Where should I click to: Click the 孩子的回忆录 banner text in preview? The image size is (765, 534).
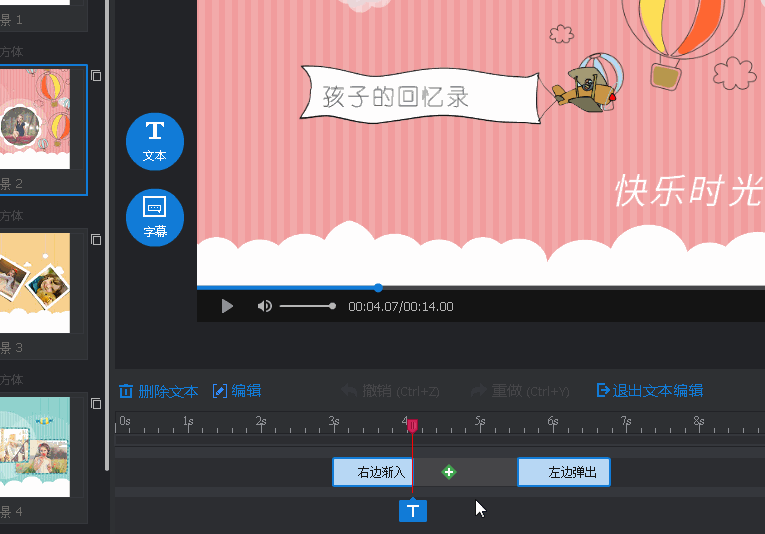pyautogui.click(x=395, y=97)
